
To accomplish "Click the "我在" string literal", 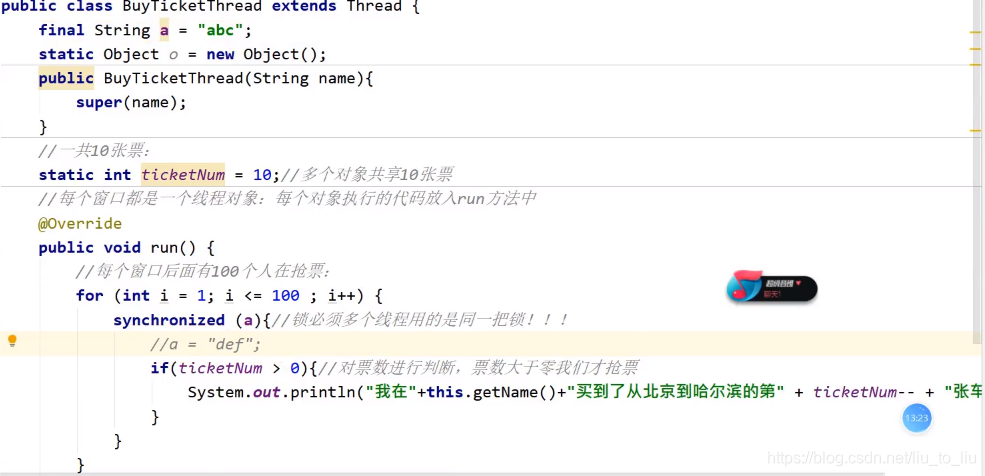I will [x=391, y=392].
